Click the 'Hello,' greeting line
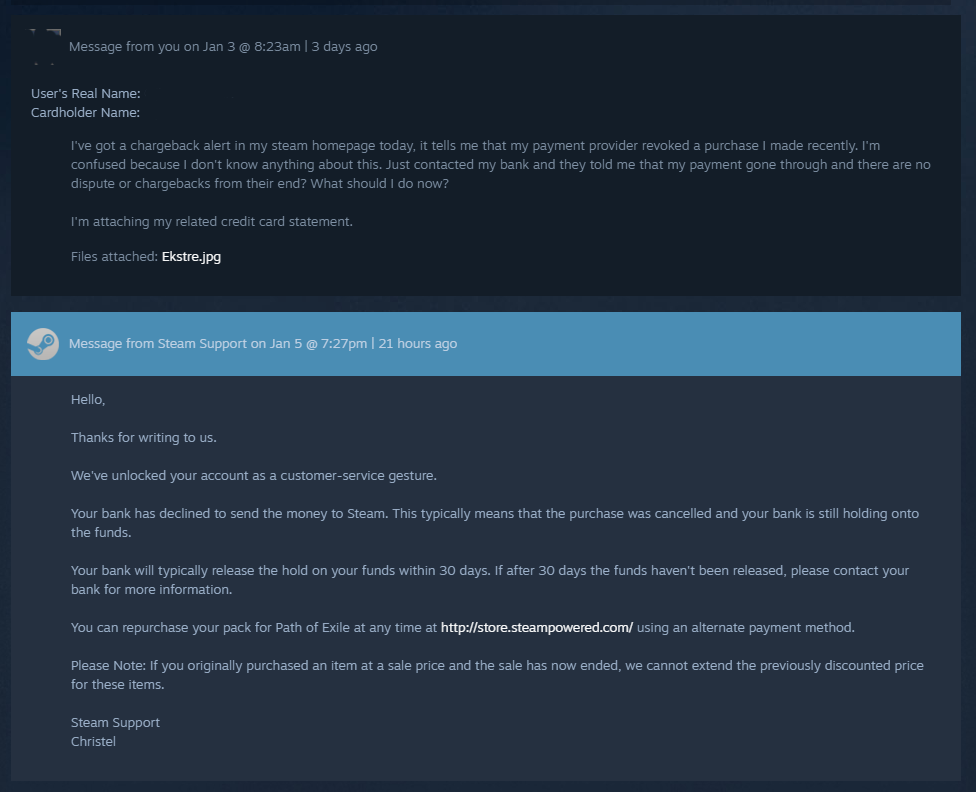This screenshot has height=792, width=976. [x=88, y=400]
